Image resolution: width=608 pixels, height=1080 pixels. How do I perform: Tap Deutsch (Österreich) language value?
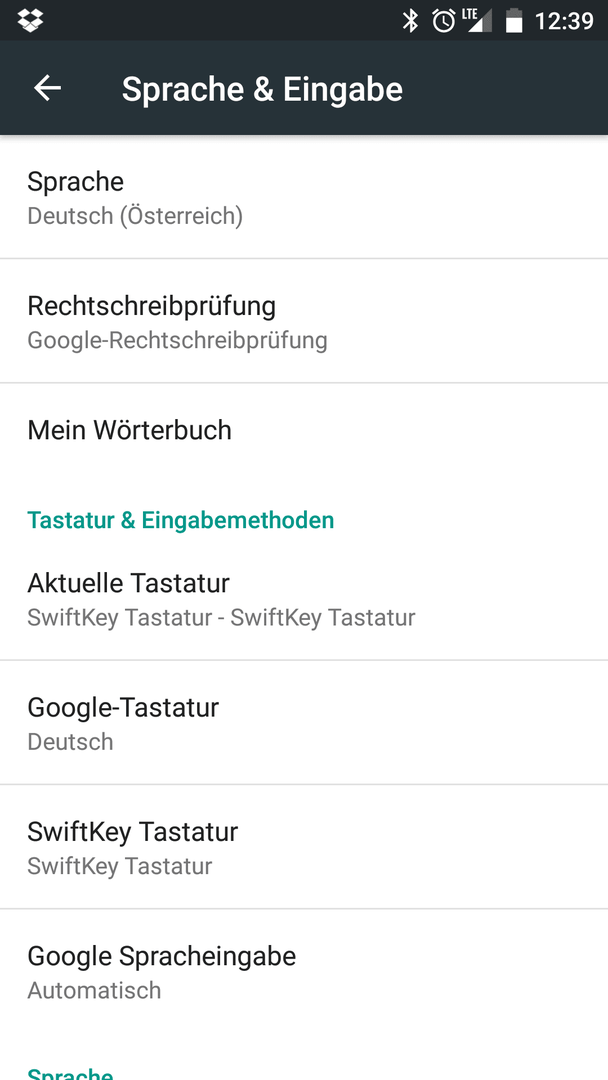pyautogui.click(x=135, y=216)
